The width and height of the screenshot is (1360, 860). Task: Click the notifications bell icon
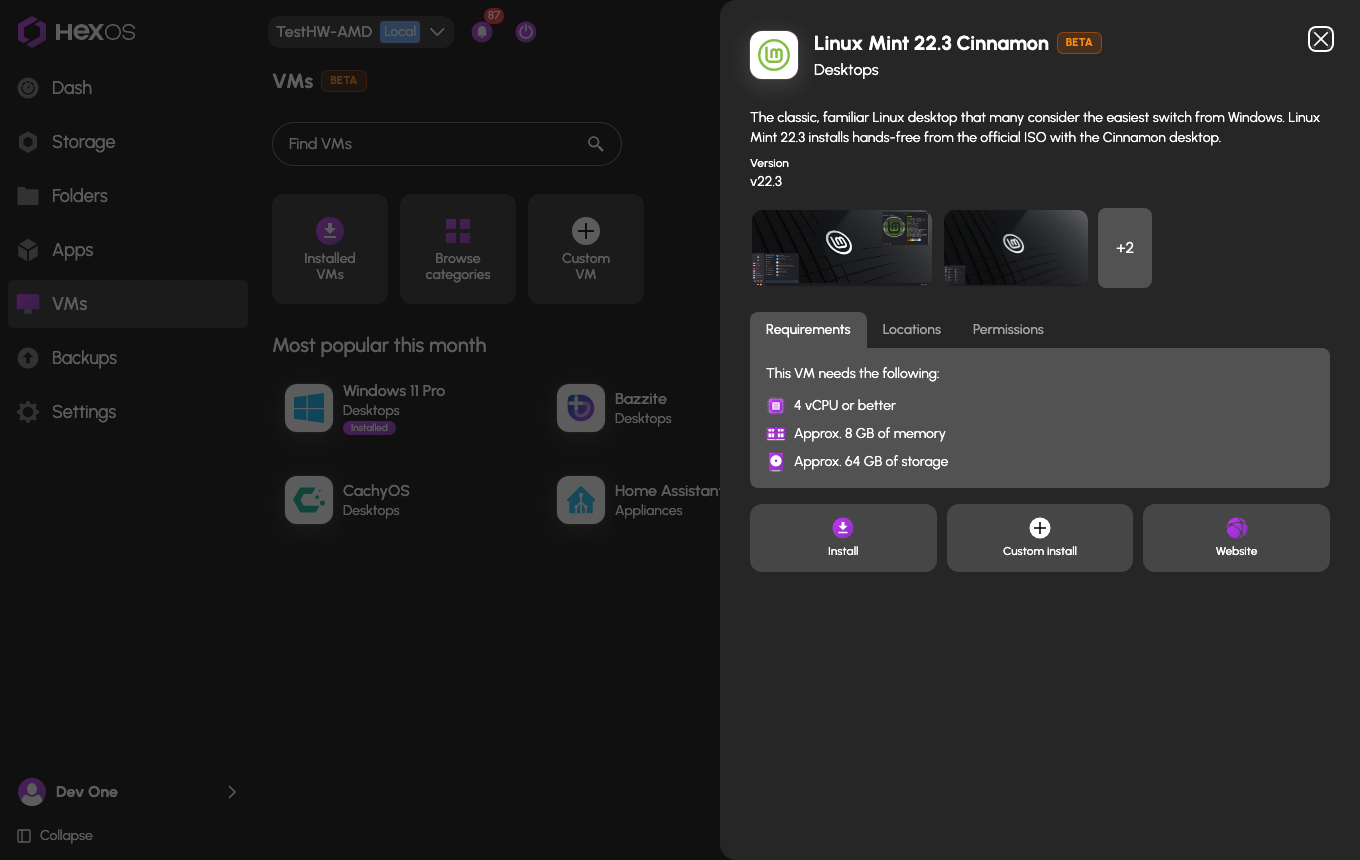tap(482, 32)
